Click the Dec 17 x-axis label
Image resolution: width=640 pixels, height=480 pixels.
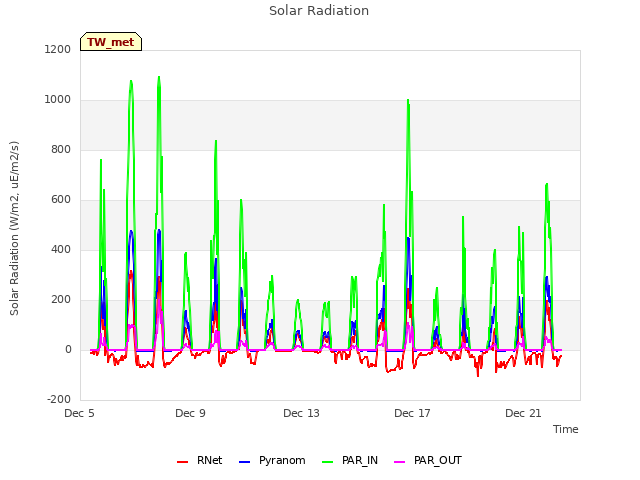click(412, 413)
